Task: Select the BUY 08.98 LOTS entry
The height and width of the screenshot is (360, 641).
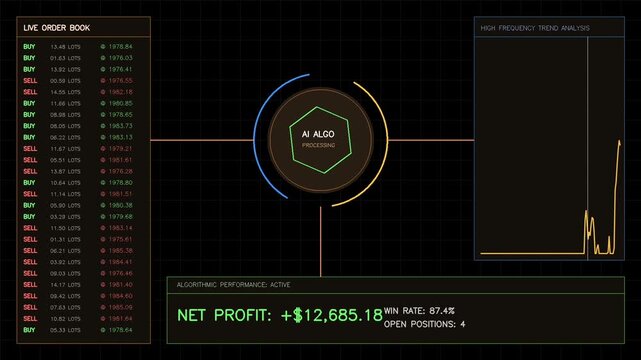Action: 78,115
